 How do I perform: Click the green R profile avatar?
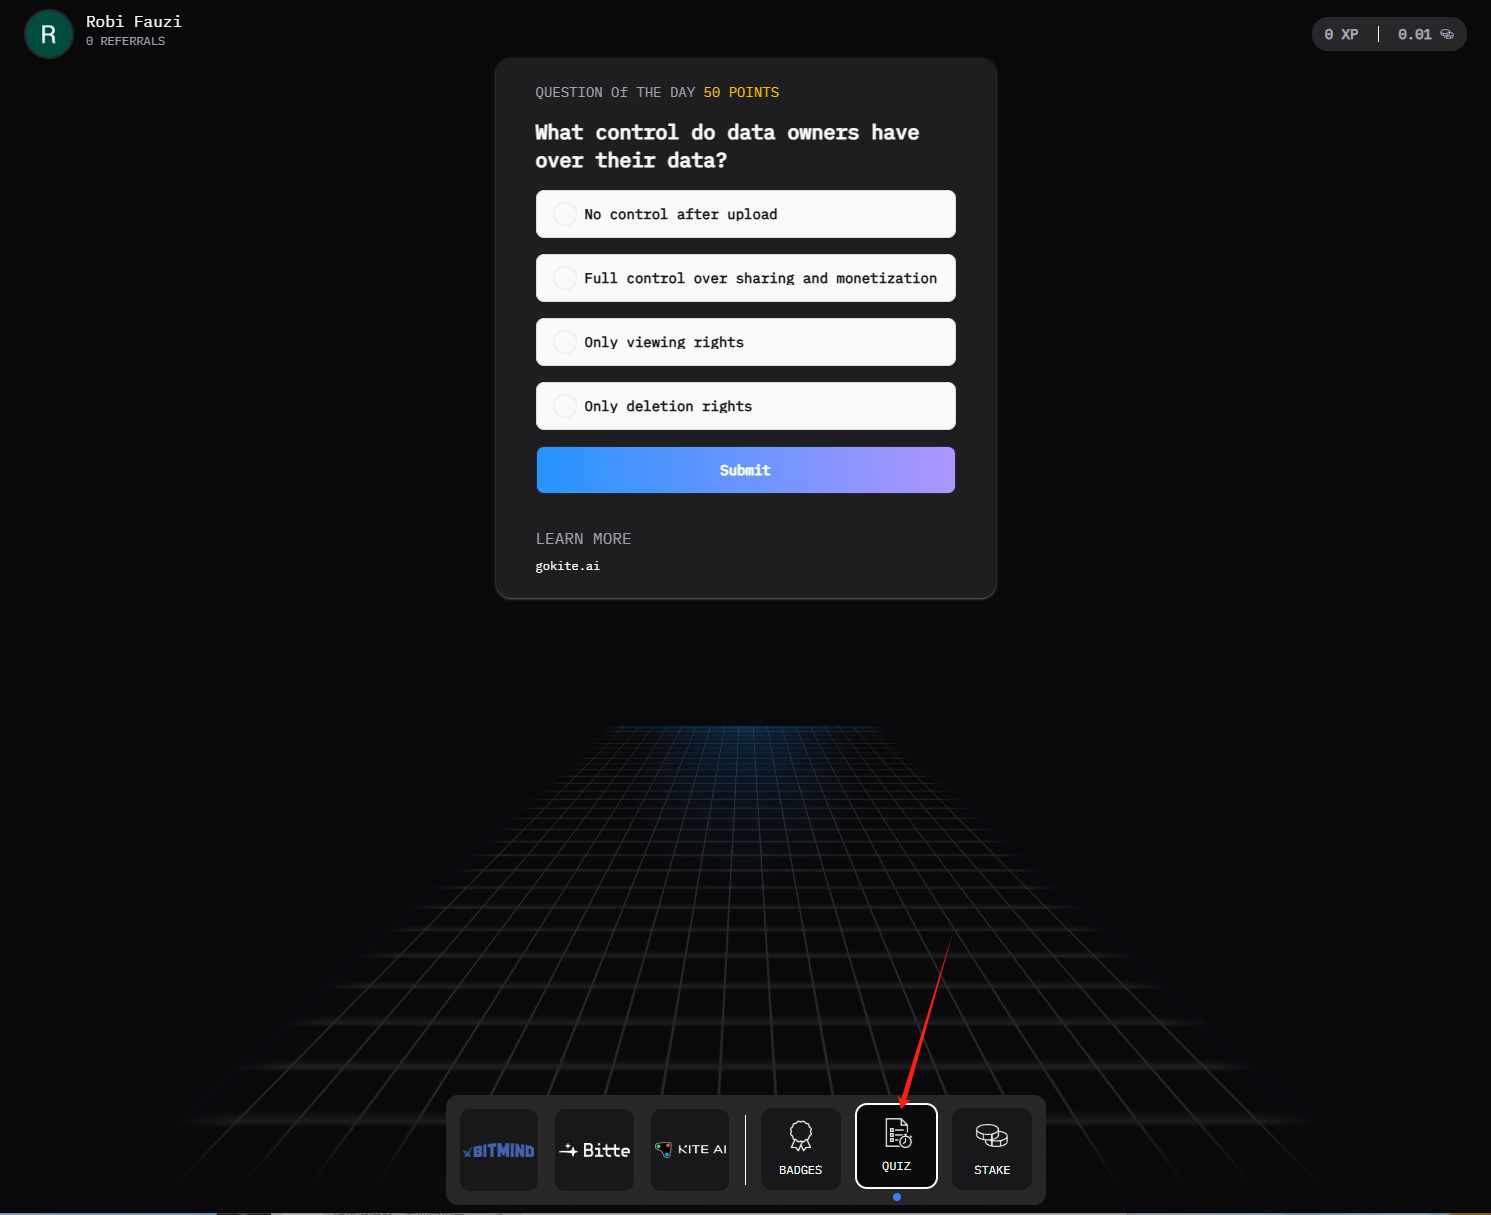[x=48, y=34]
